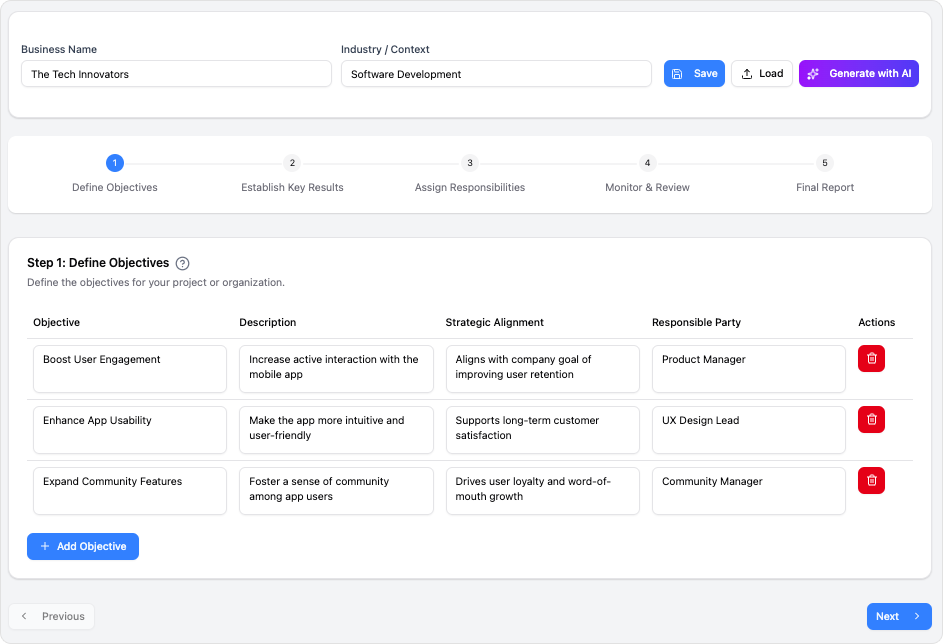Click the Business Name label
943x644 pixels.
click(x=59, y=49)
